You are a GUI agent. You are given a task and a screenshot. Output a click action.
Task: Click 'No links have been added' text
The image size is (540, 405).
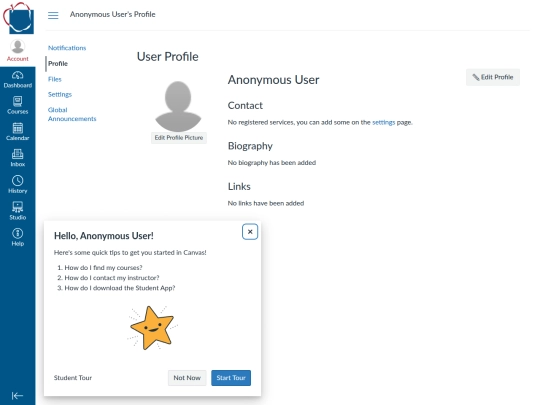(266, 203)
